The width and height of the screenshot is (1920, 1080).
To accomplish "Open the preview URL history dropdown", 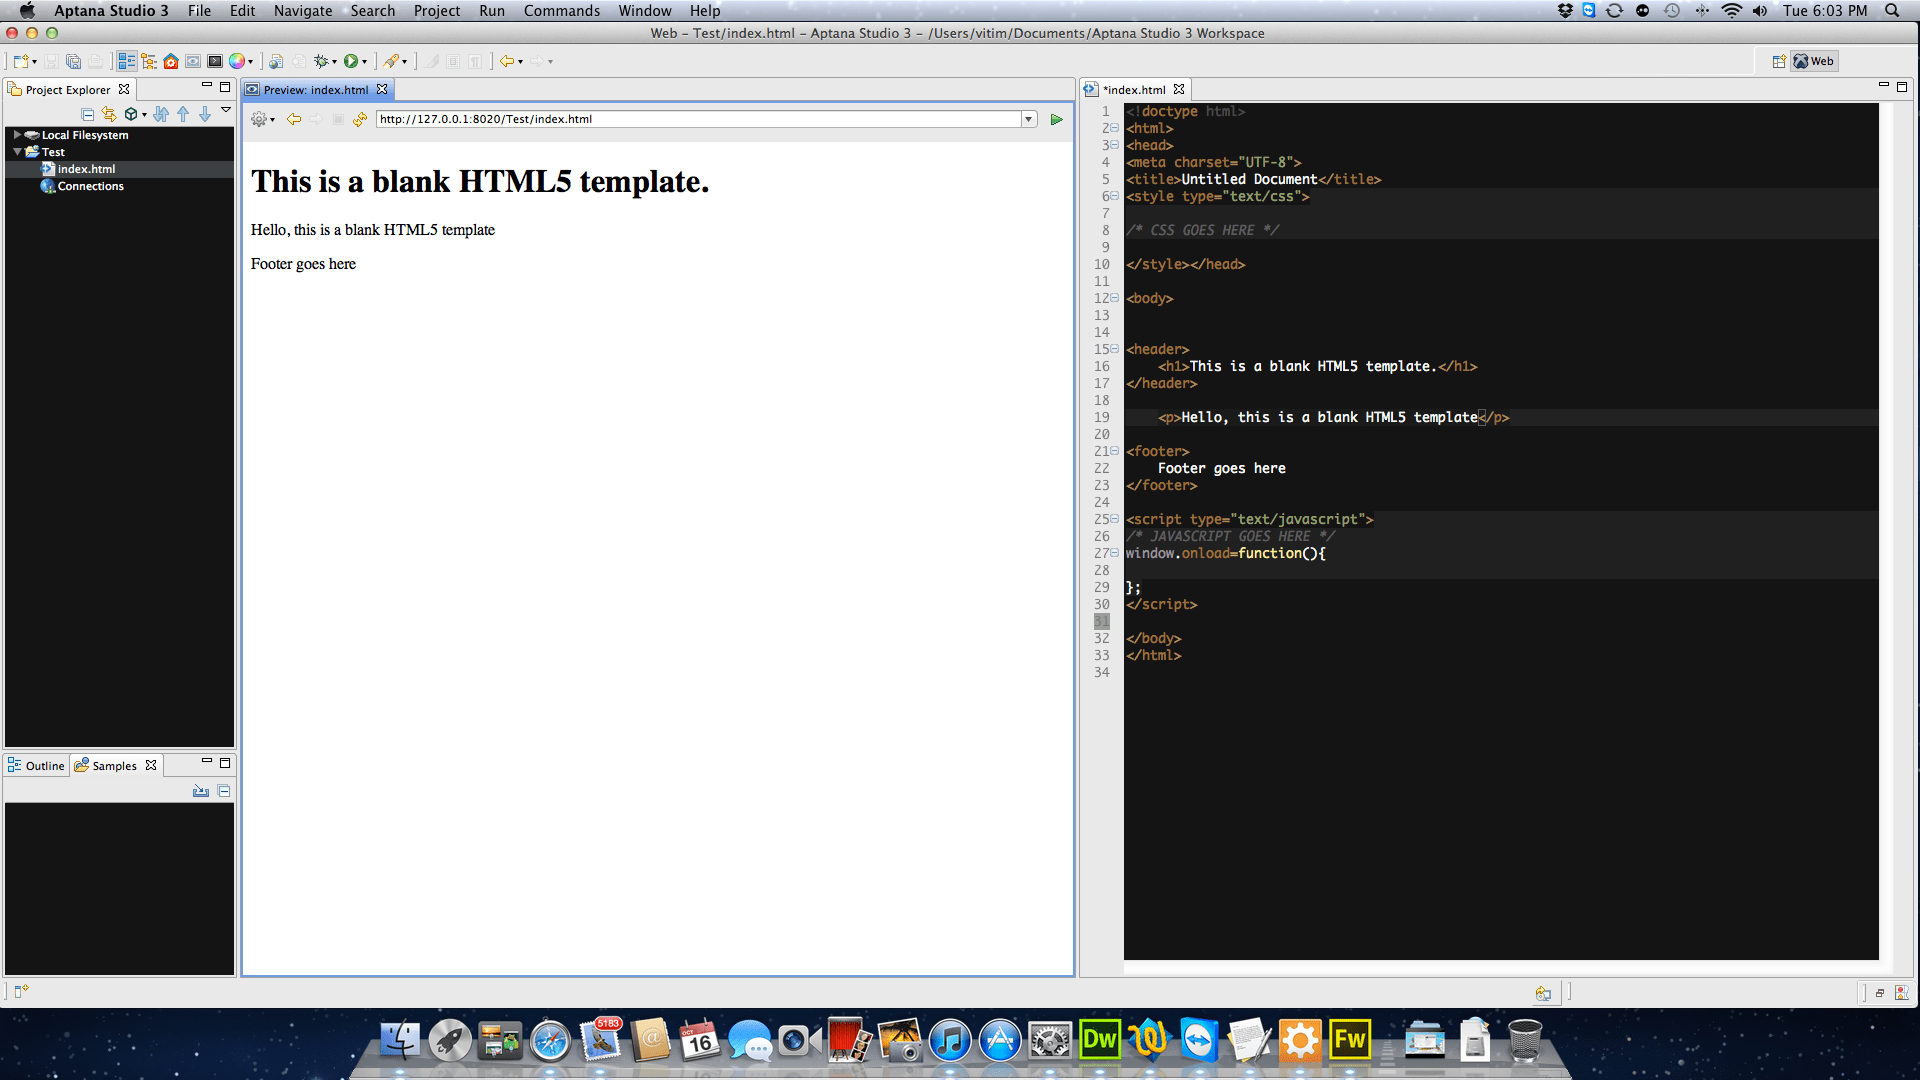I will pyautogui.click(x=1028, y=119).
